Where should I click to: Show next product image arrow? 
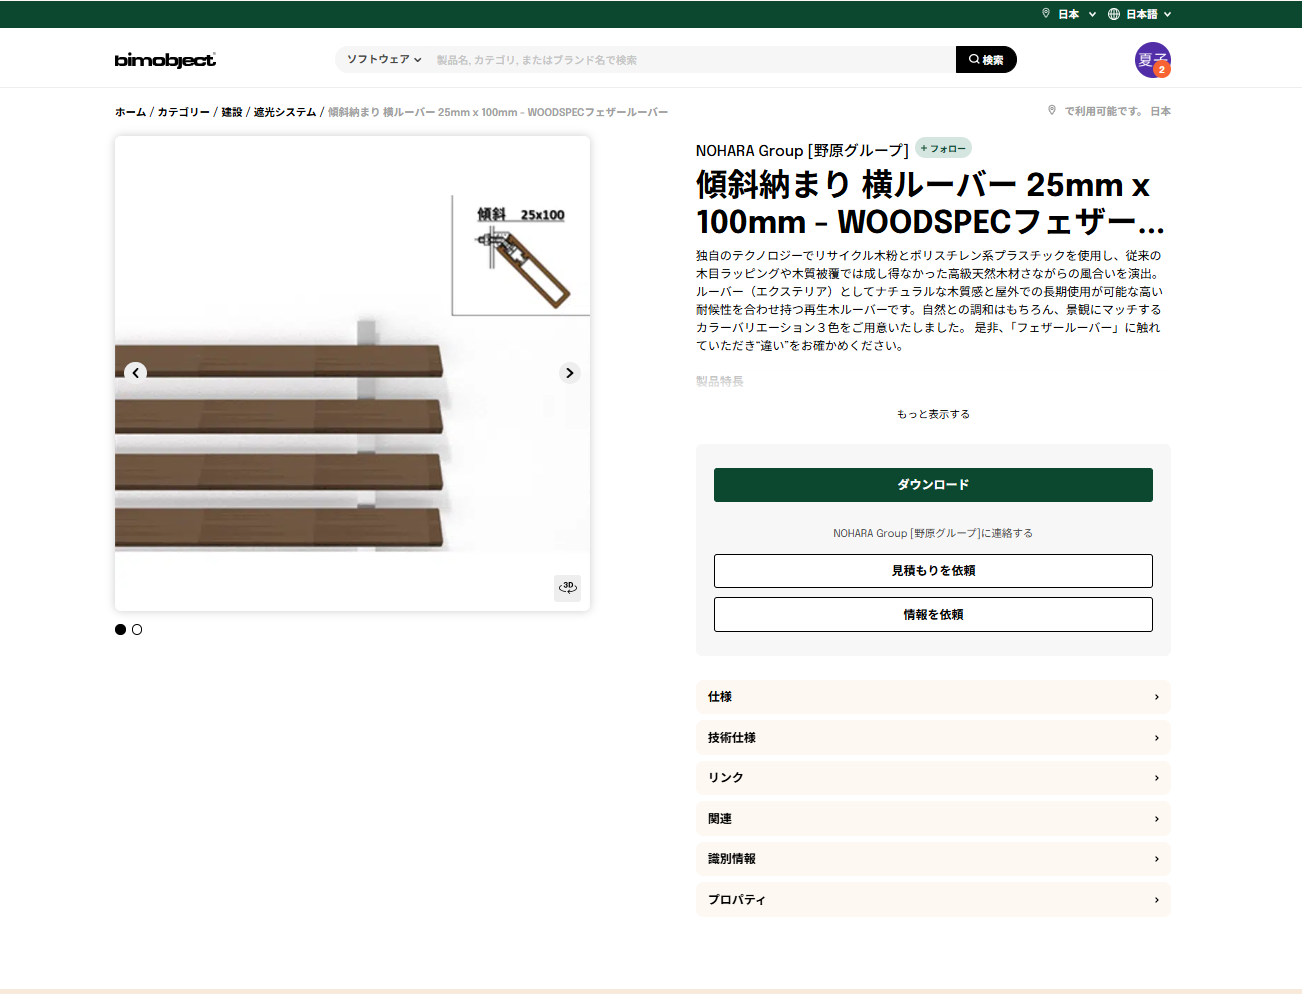(x=569, y=373)
